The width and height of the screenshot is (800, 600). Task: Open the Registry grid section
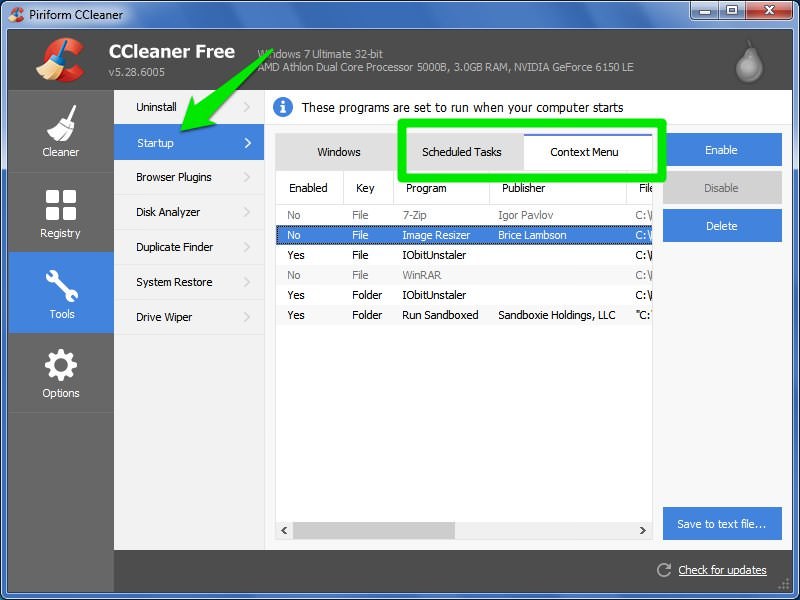click(60, 213)
